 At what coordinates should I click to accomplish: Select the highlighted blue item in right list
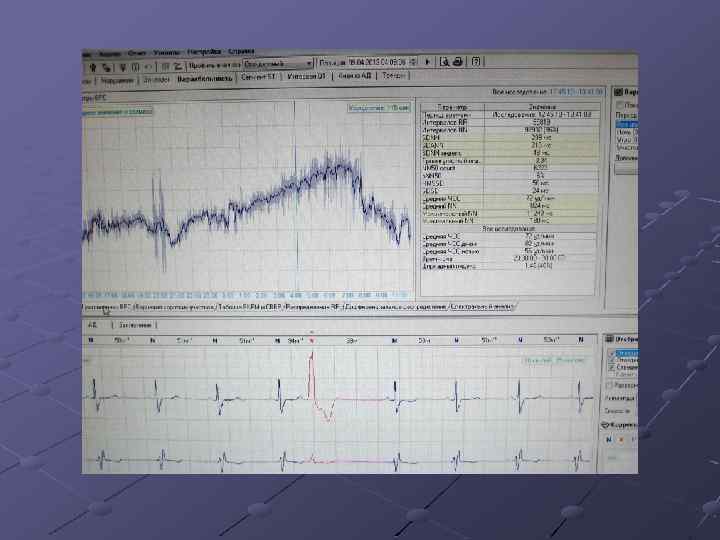click(627, 124)
